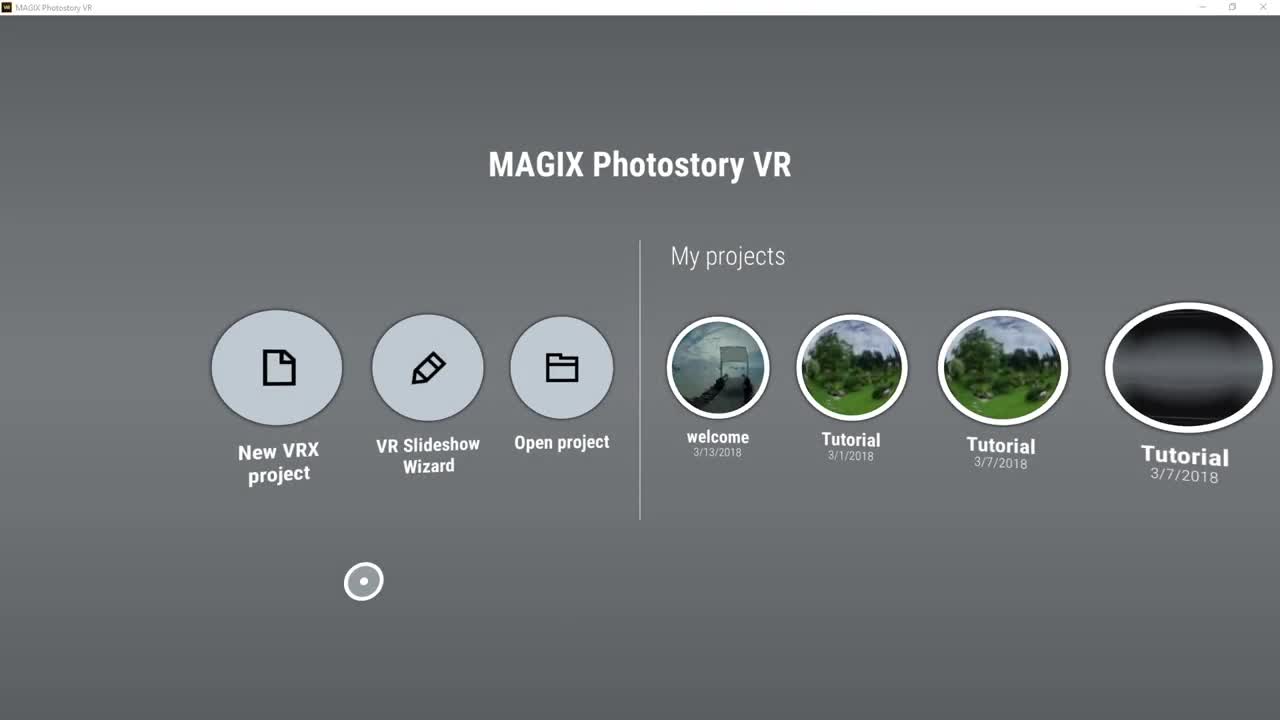
Task: Open the VR Slideshow Wizard pencil icon
Action: click(428, 368)
